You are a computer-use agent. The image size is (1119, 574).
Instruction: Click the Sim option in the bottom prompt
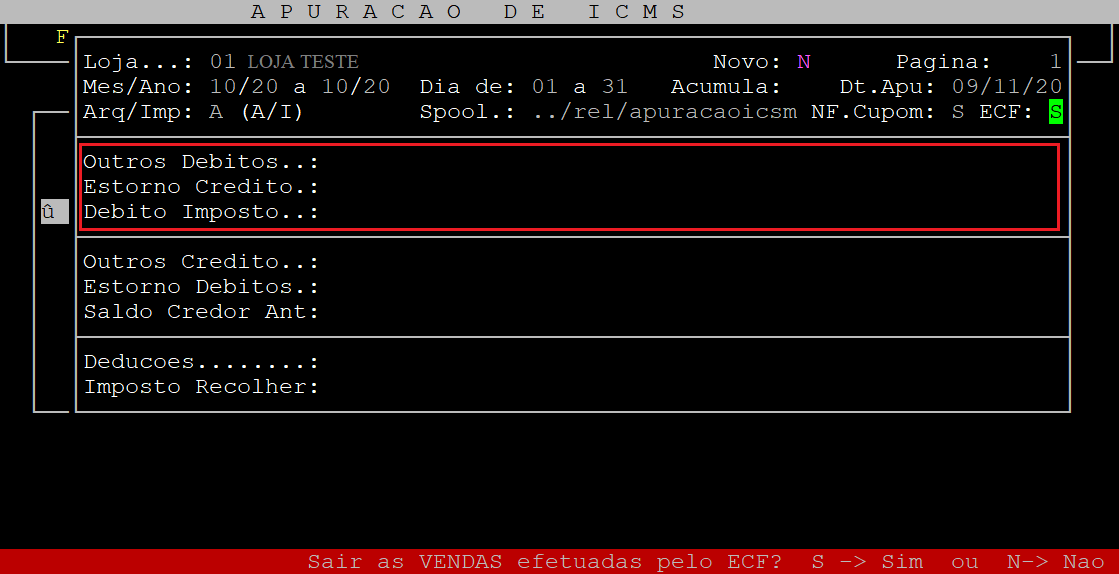click(x=901, y=562)
